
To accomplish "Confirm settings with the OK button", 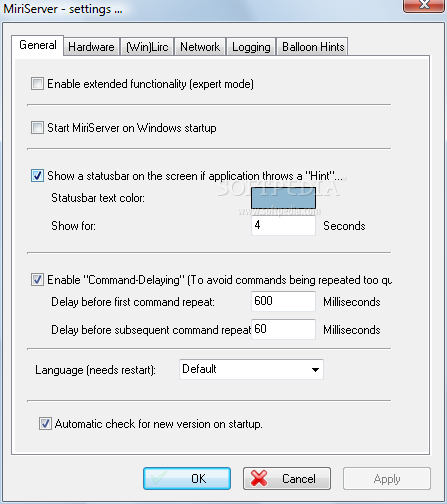I will [x=187, y=479].
